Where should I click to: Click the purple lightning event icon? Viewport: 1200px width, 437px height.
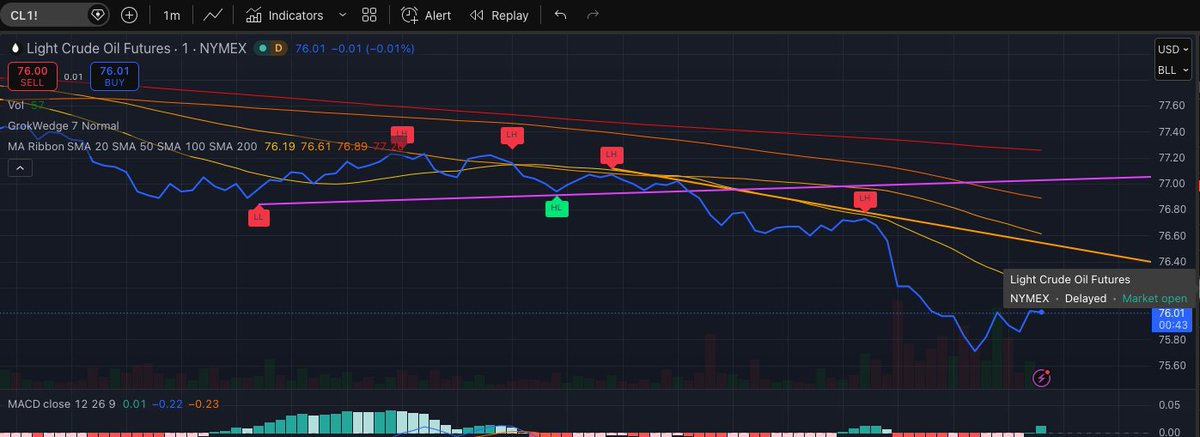click(1042, 378)
